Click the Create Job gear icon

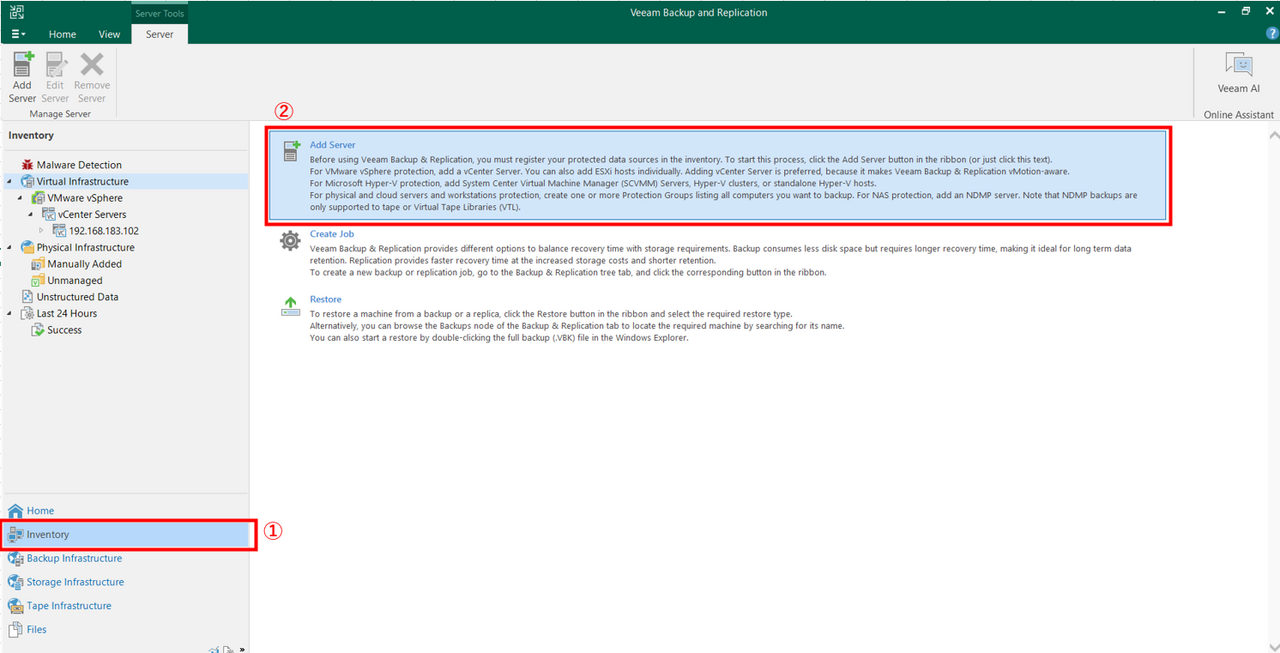[x=290, y=240]
